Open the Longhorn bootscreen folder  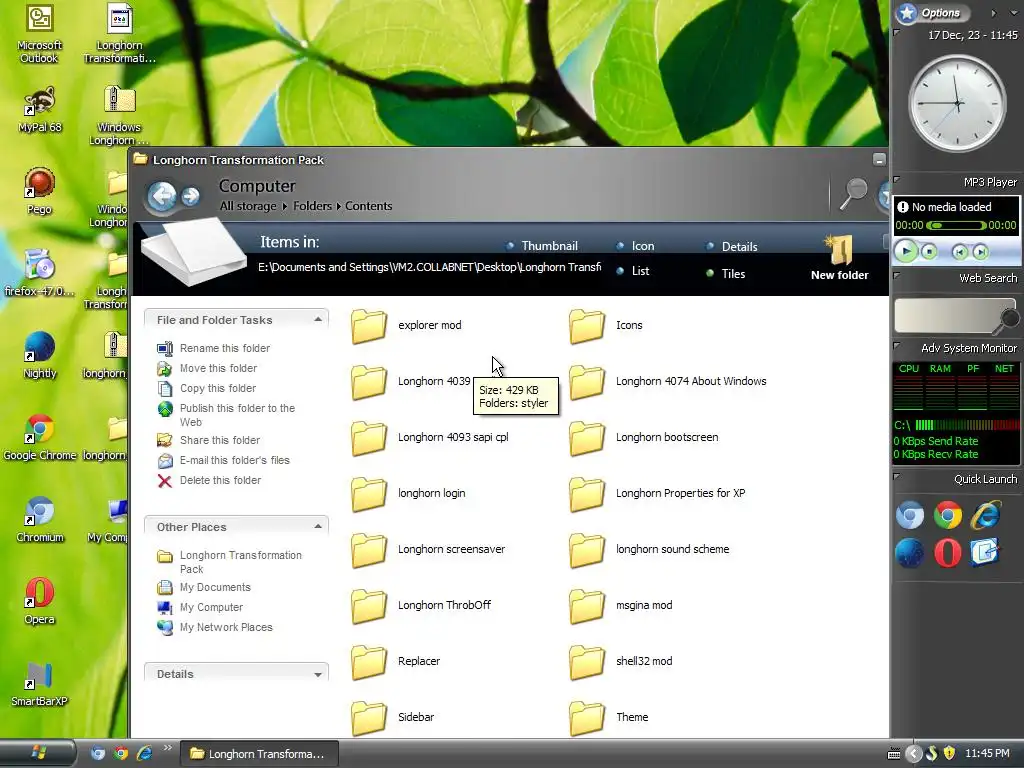click(x=643, y=438)
